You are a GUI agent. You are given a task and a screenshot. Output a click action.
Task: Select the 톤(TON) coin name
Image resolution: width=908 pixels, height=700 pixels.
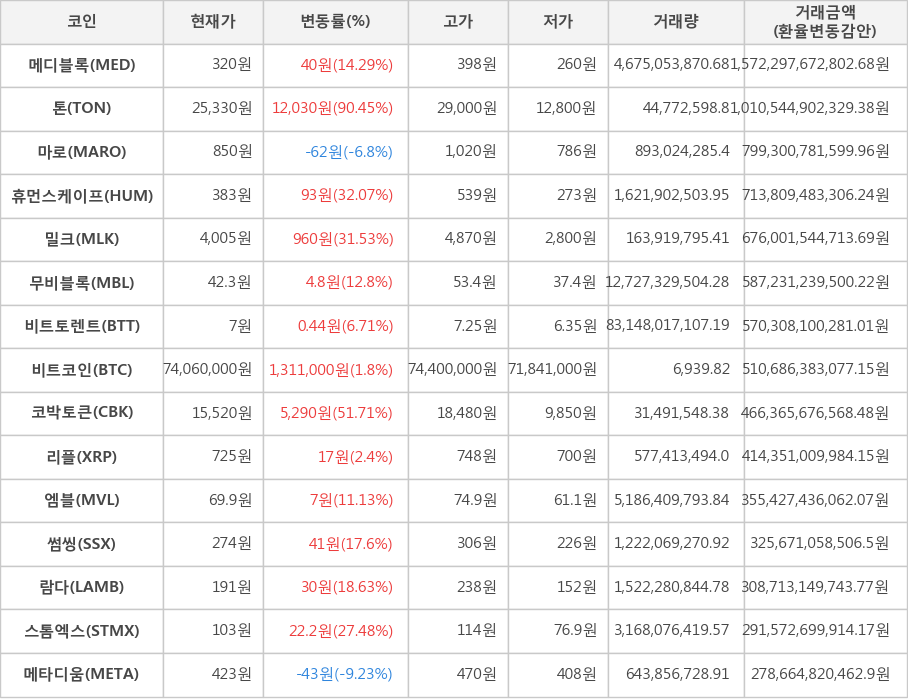pyautogui.click(x=82, y=108)
